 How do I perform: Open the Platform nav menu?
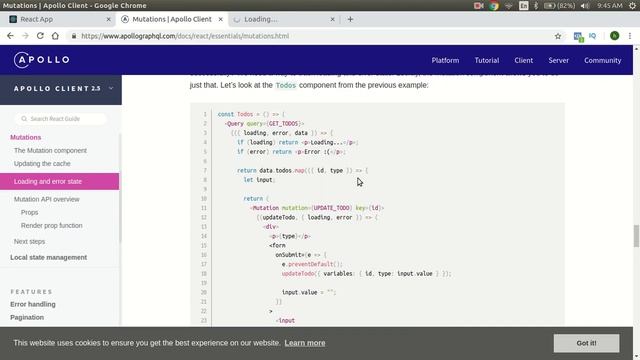(445, 60)
